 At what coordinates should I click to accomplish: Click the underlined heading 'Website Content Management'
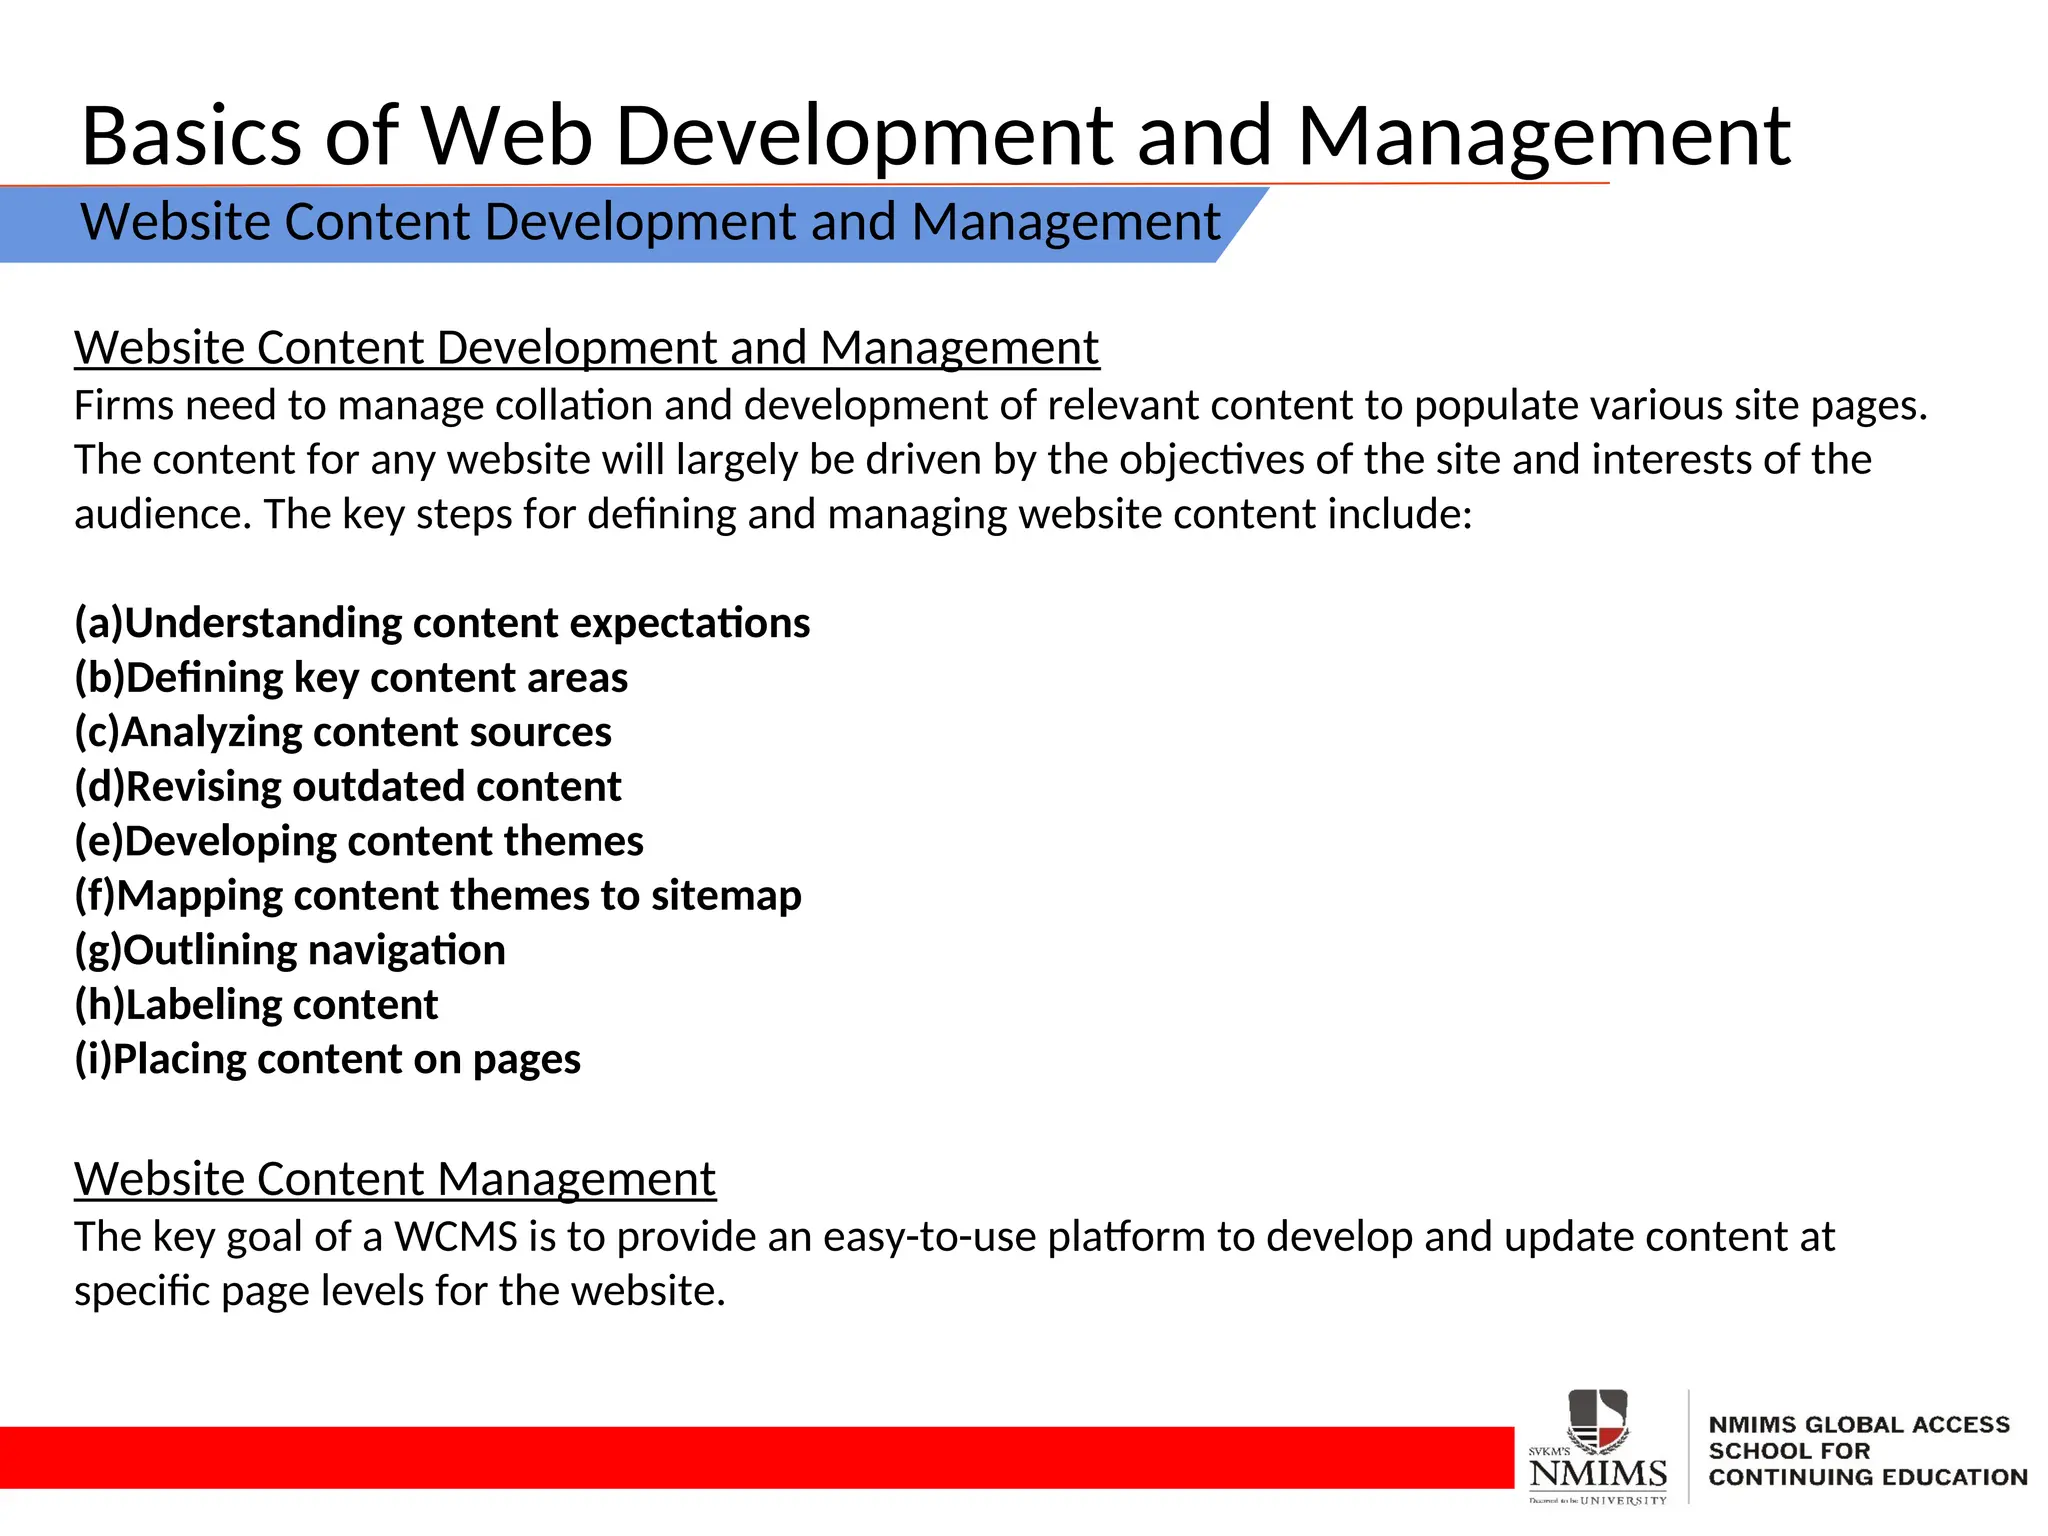395,1179
